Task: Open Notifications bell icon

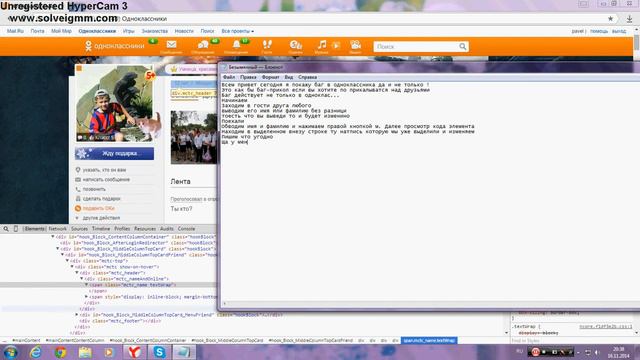Action: (236, 44)
